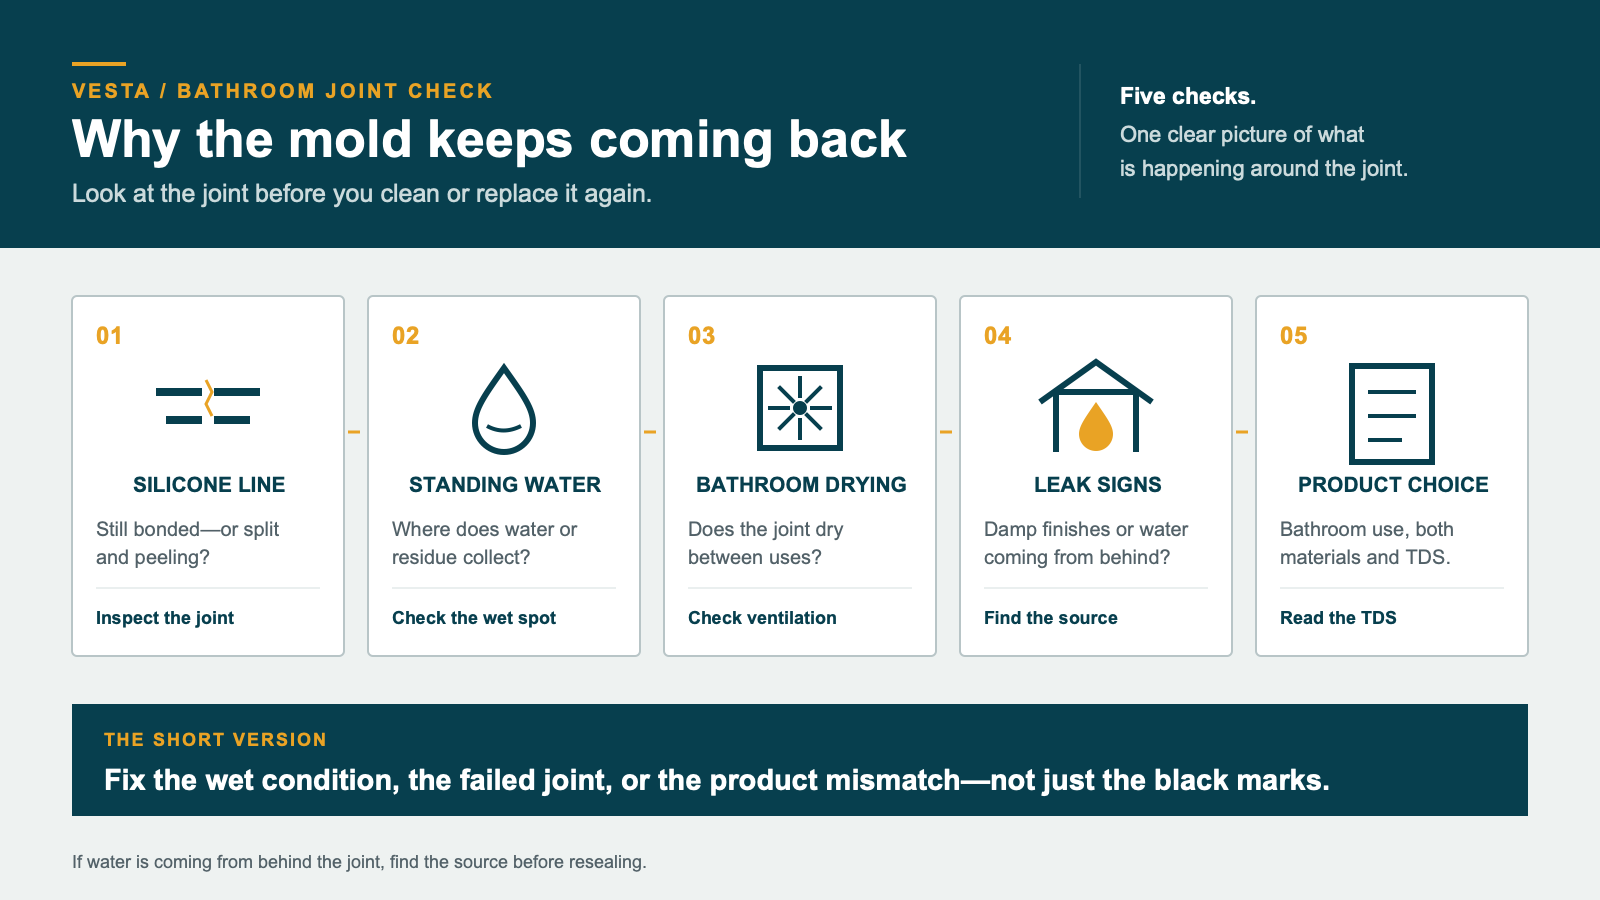This screenshot has height=900, width=1600.
Task: Click the orange accent bar above VESTA
Action: point(99,64)
